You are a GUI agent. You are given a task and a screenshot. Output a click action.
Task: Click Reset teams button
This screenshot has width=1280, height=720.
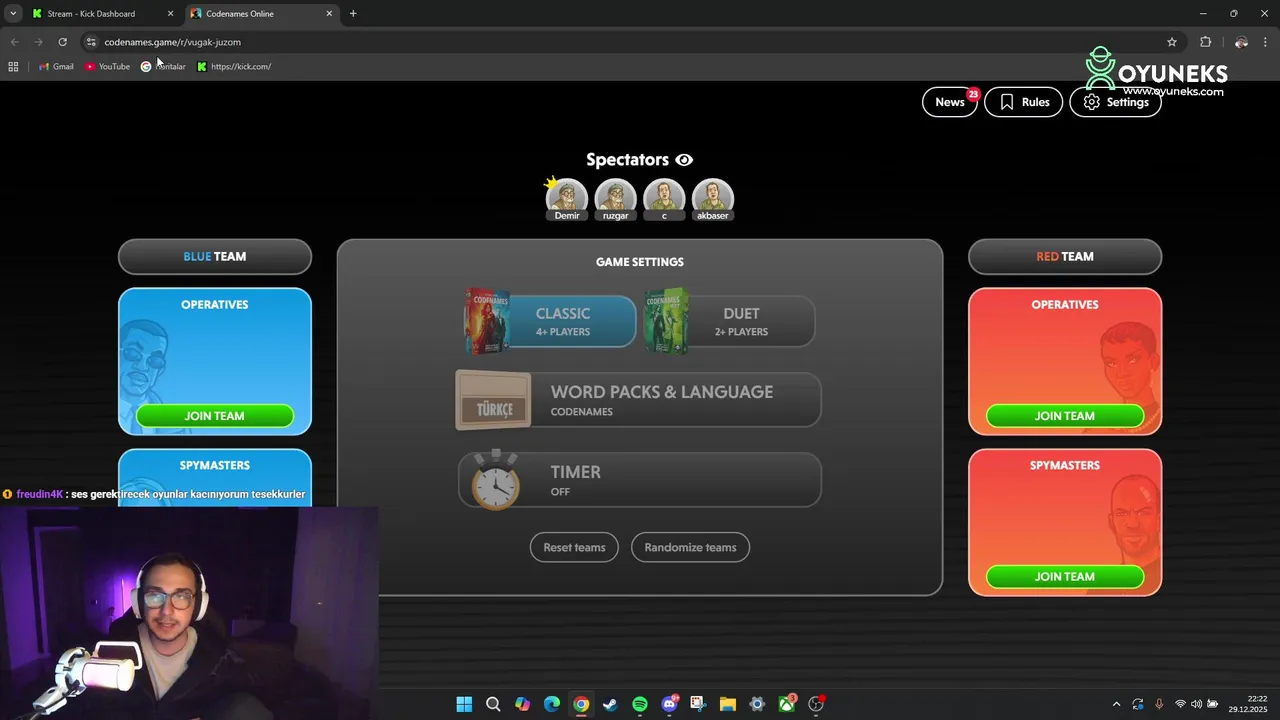tap(574, 547)
